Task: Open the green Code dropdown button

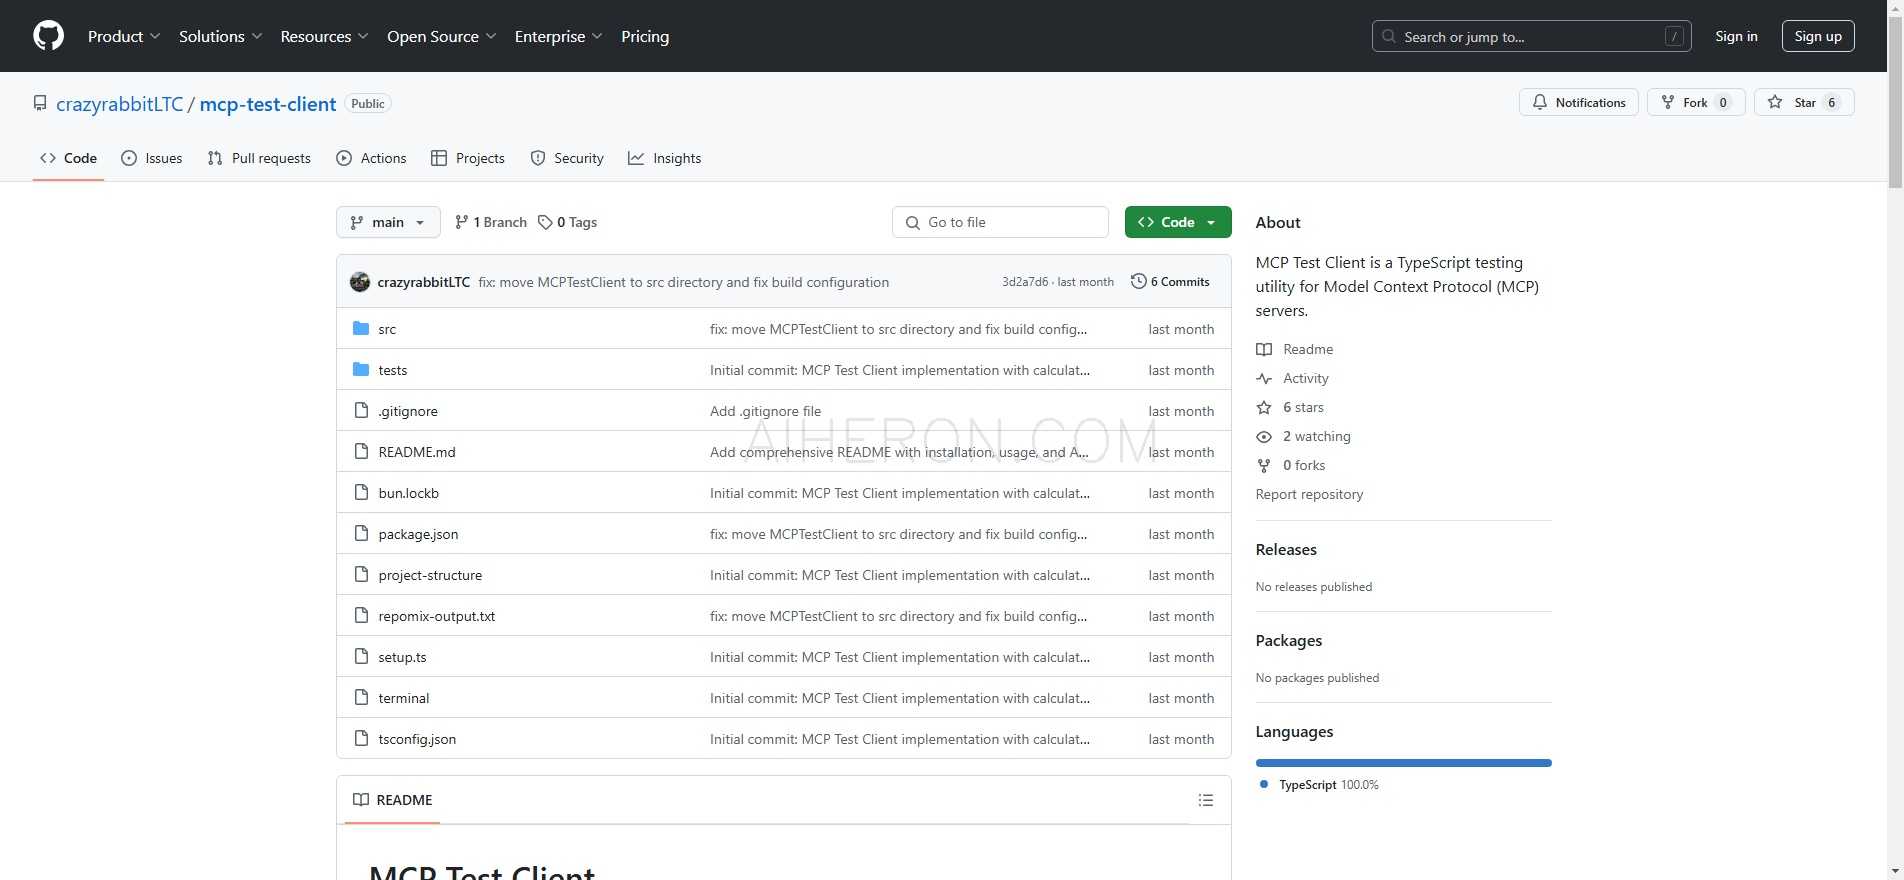Action: point(1178,222)
